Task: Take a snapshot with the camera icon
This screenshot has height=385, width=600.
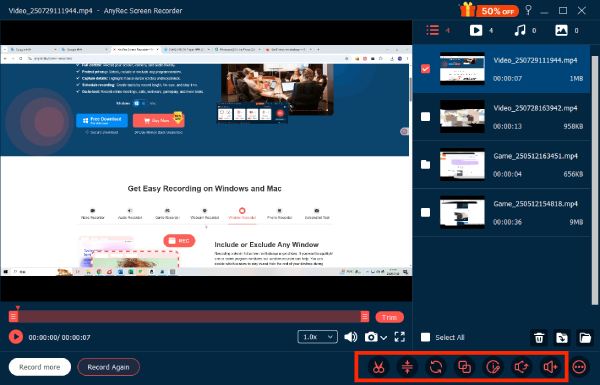Action: (370, 337)
